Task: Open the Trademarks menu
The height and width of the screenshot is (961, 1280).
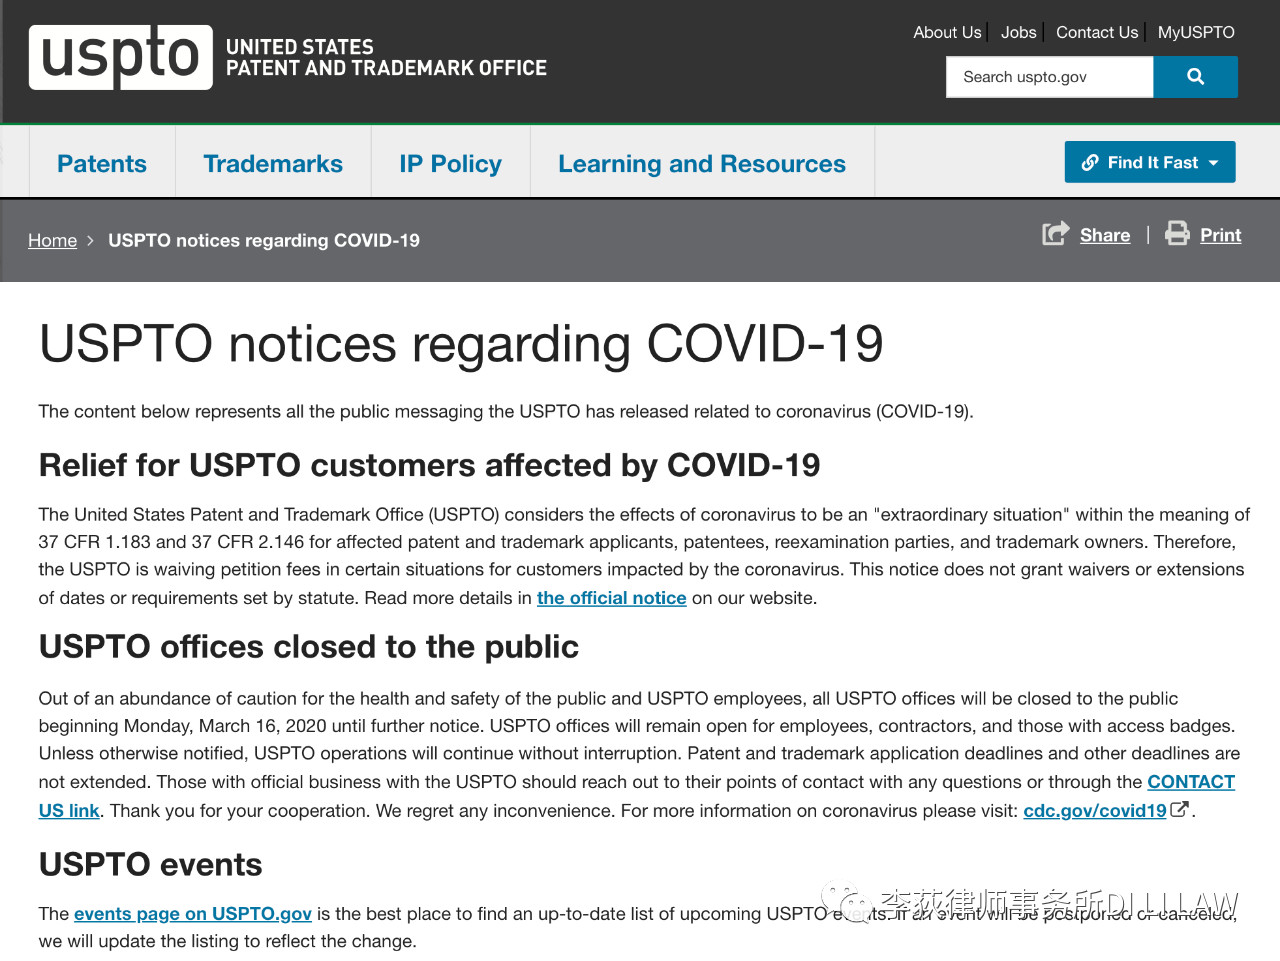Action: click(x=273, y=164)
